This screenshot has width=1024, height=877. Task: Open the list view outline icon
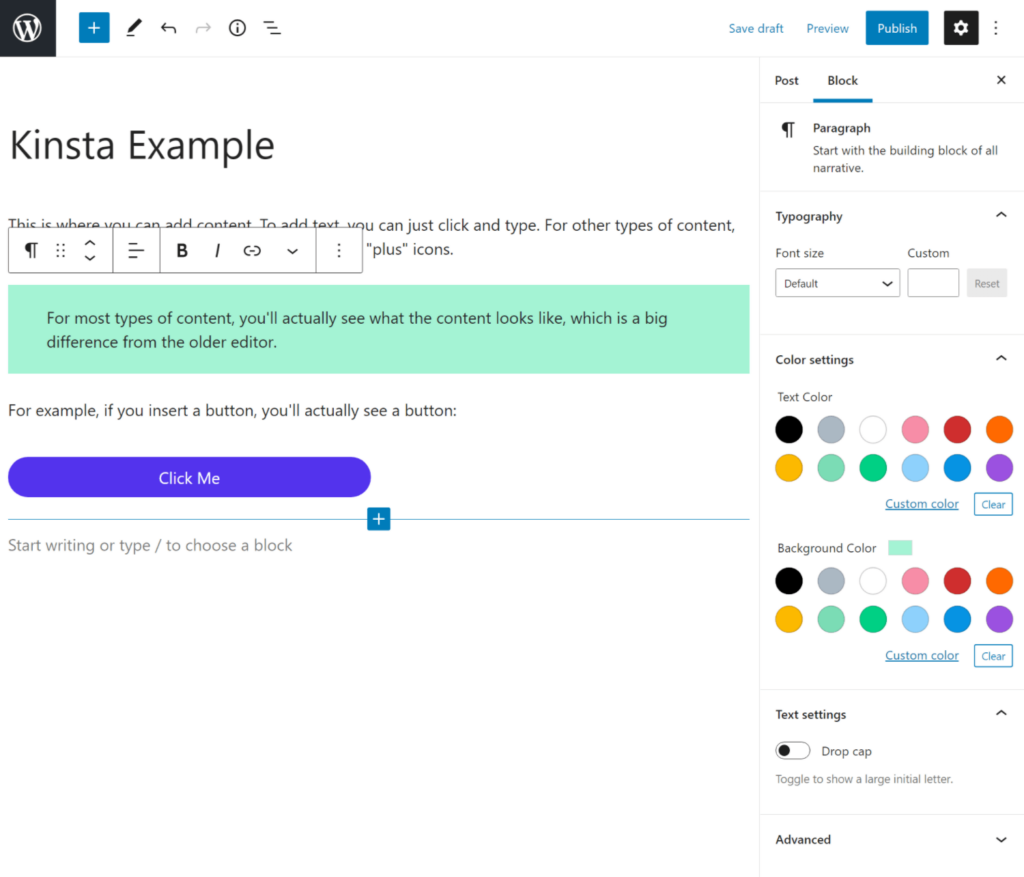pos(272,28)
